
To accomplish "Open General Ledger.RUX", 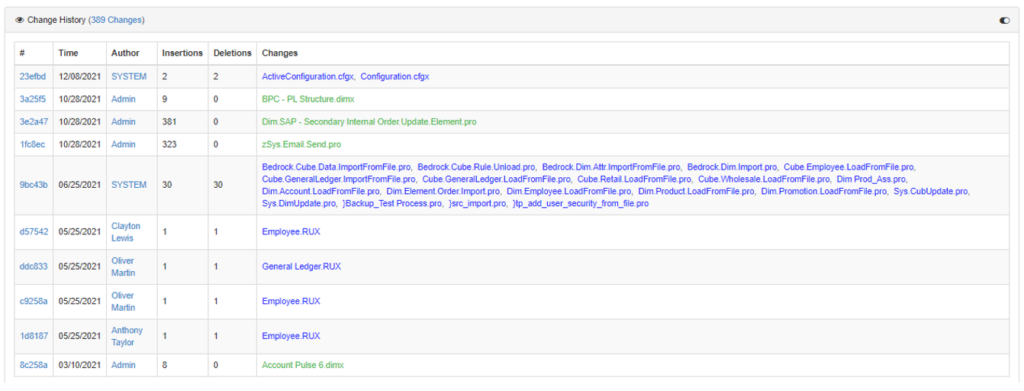I will 301,266.
